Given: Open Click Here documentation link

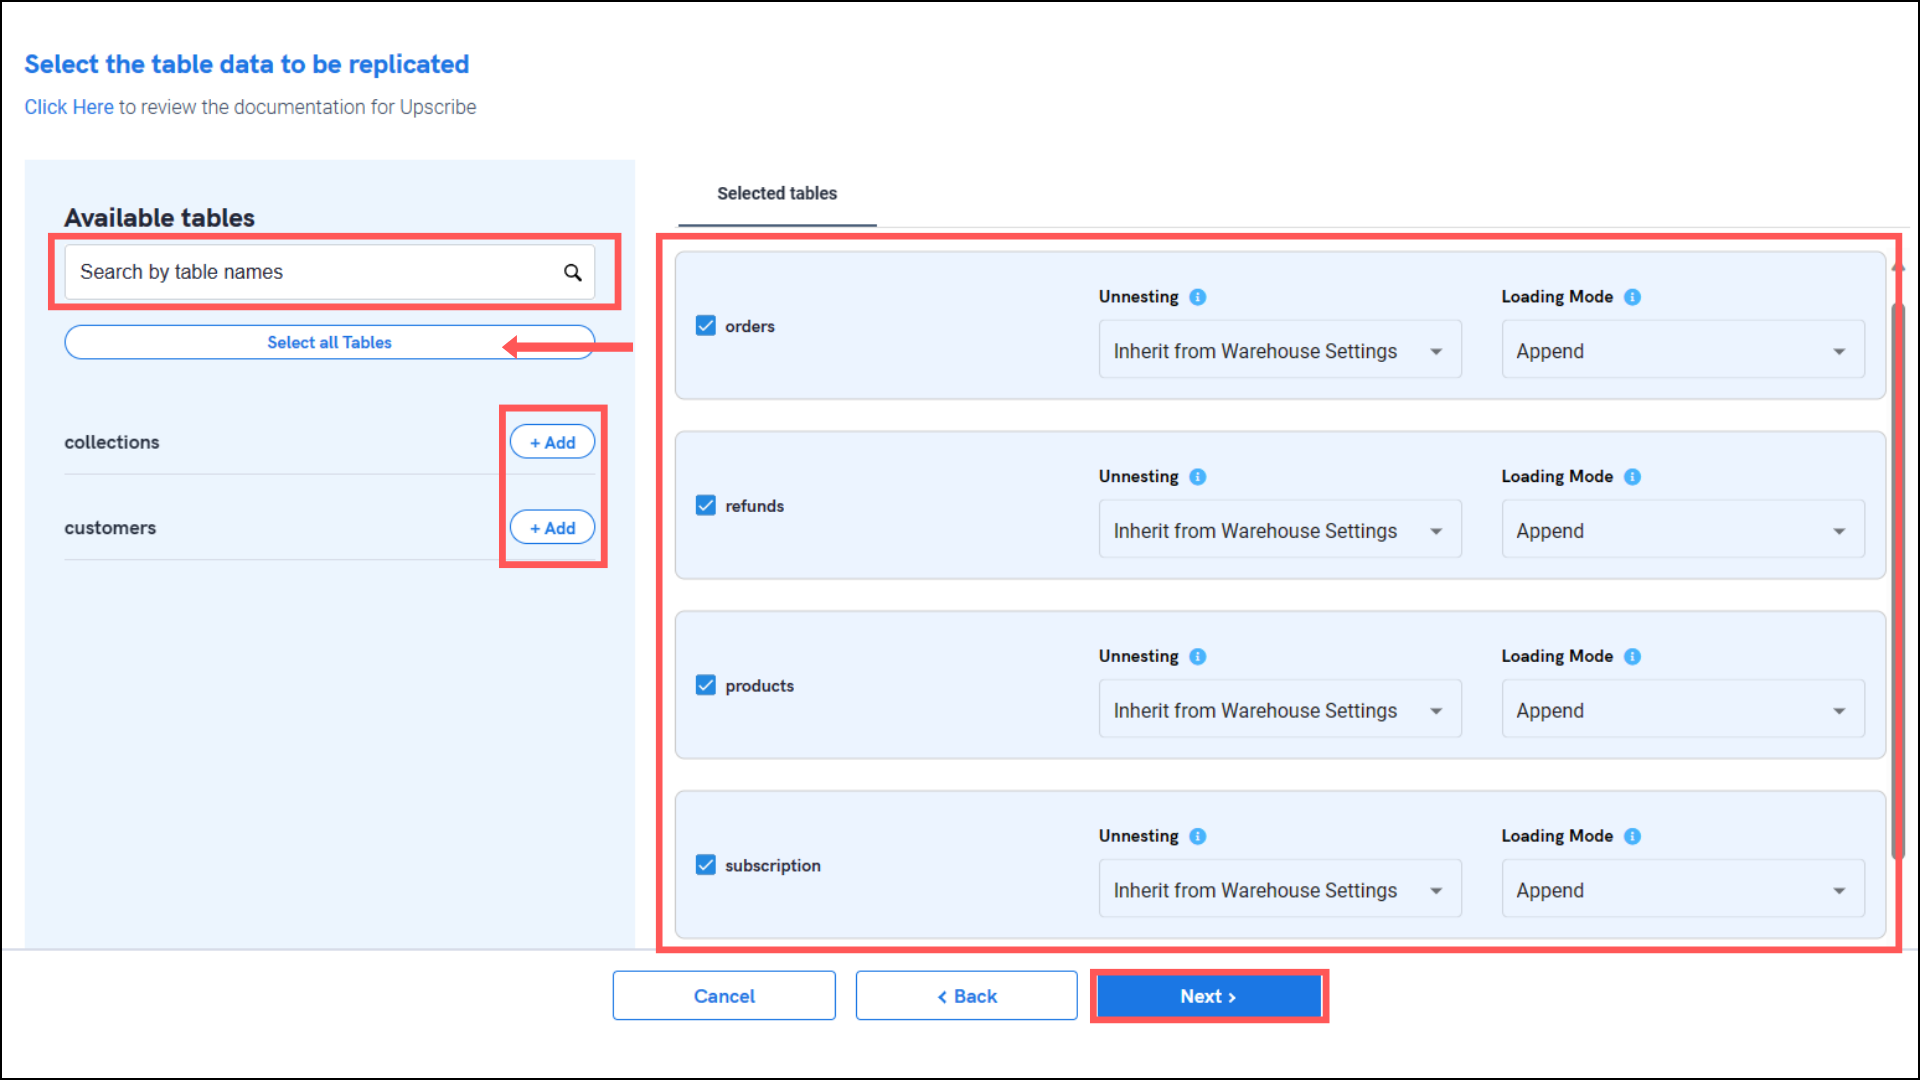Looking at the screenshot, I should [68, 107].
